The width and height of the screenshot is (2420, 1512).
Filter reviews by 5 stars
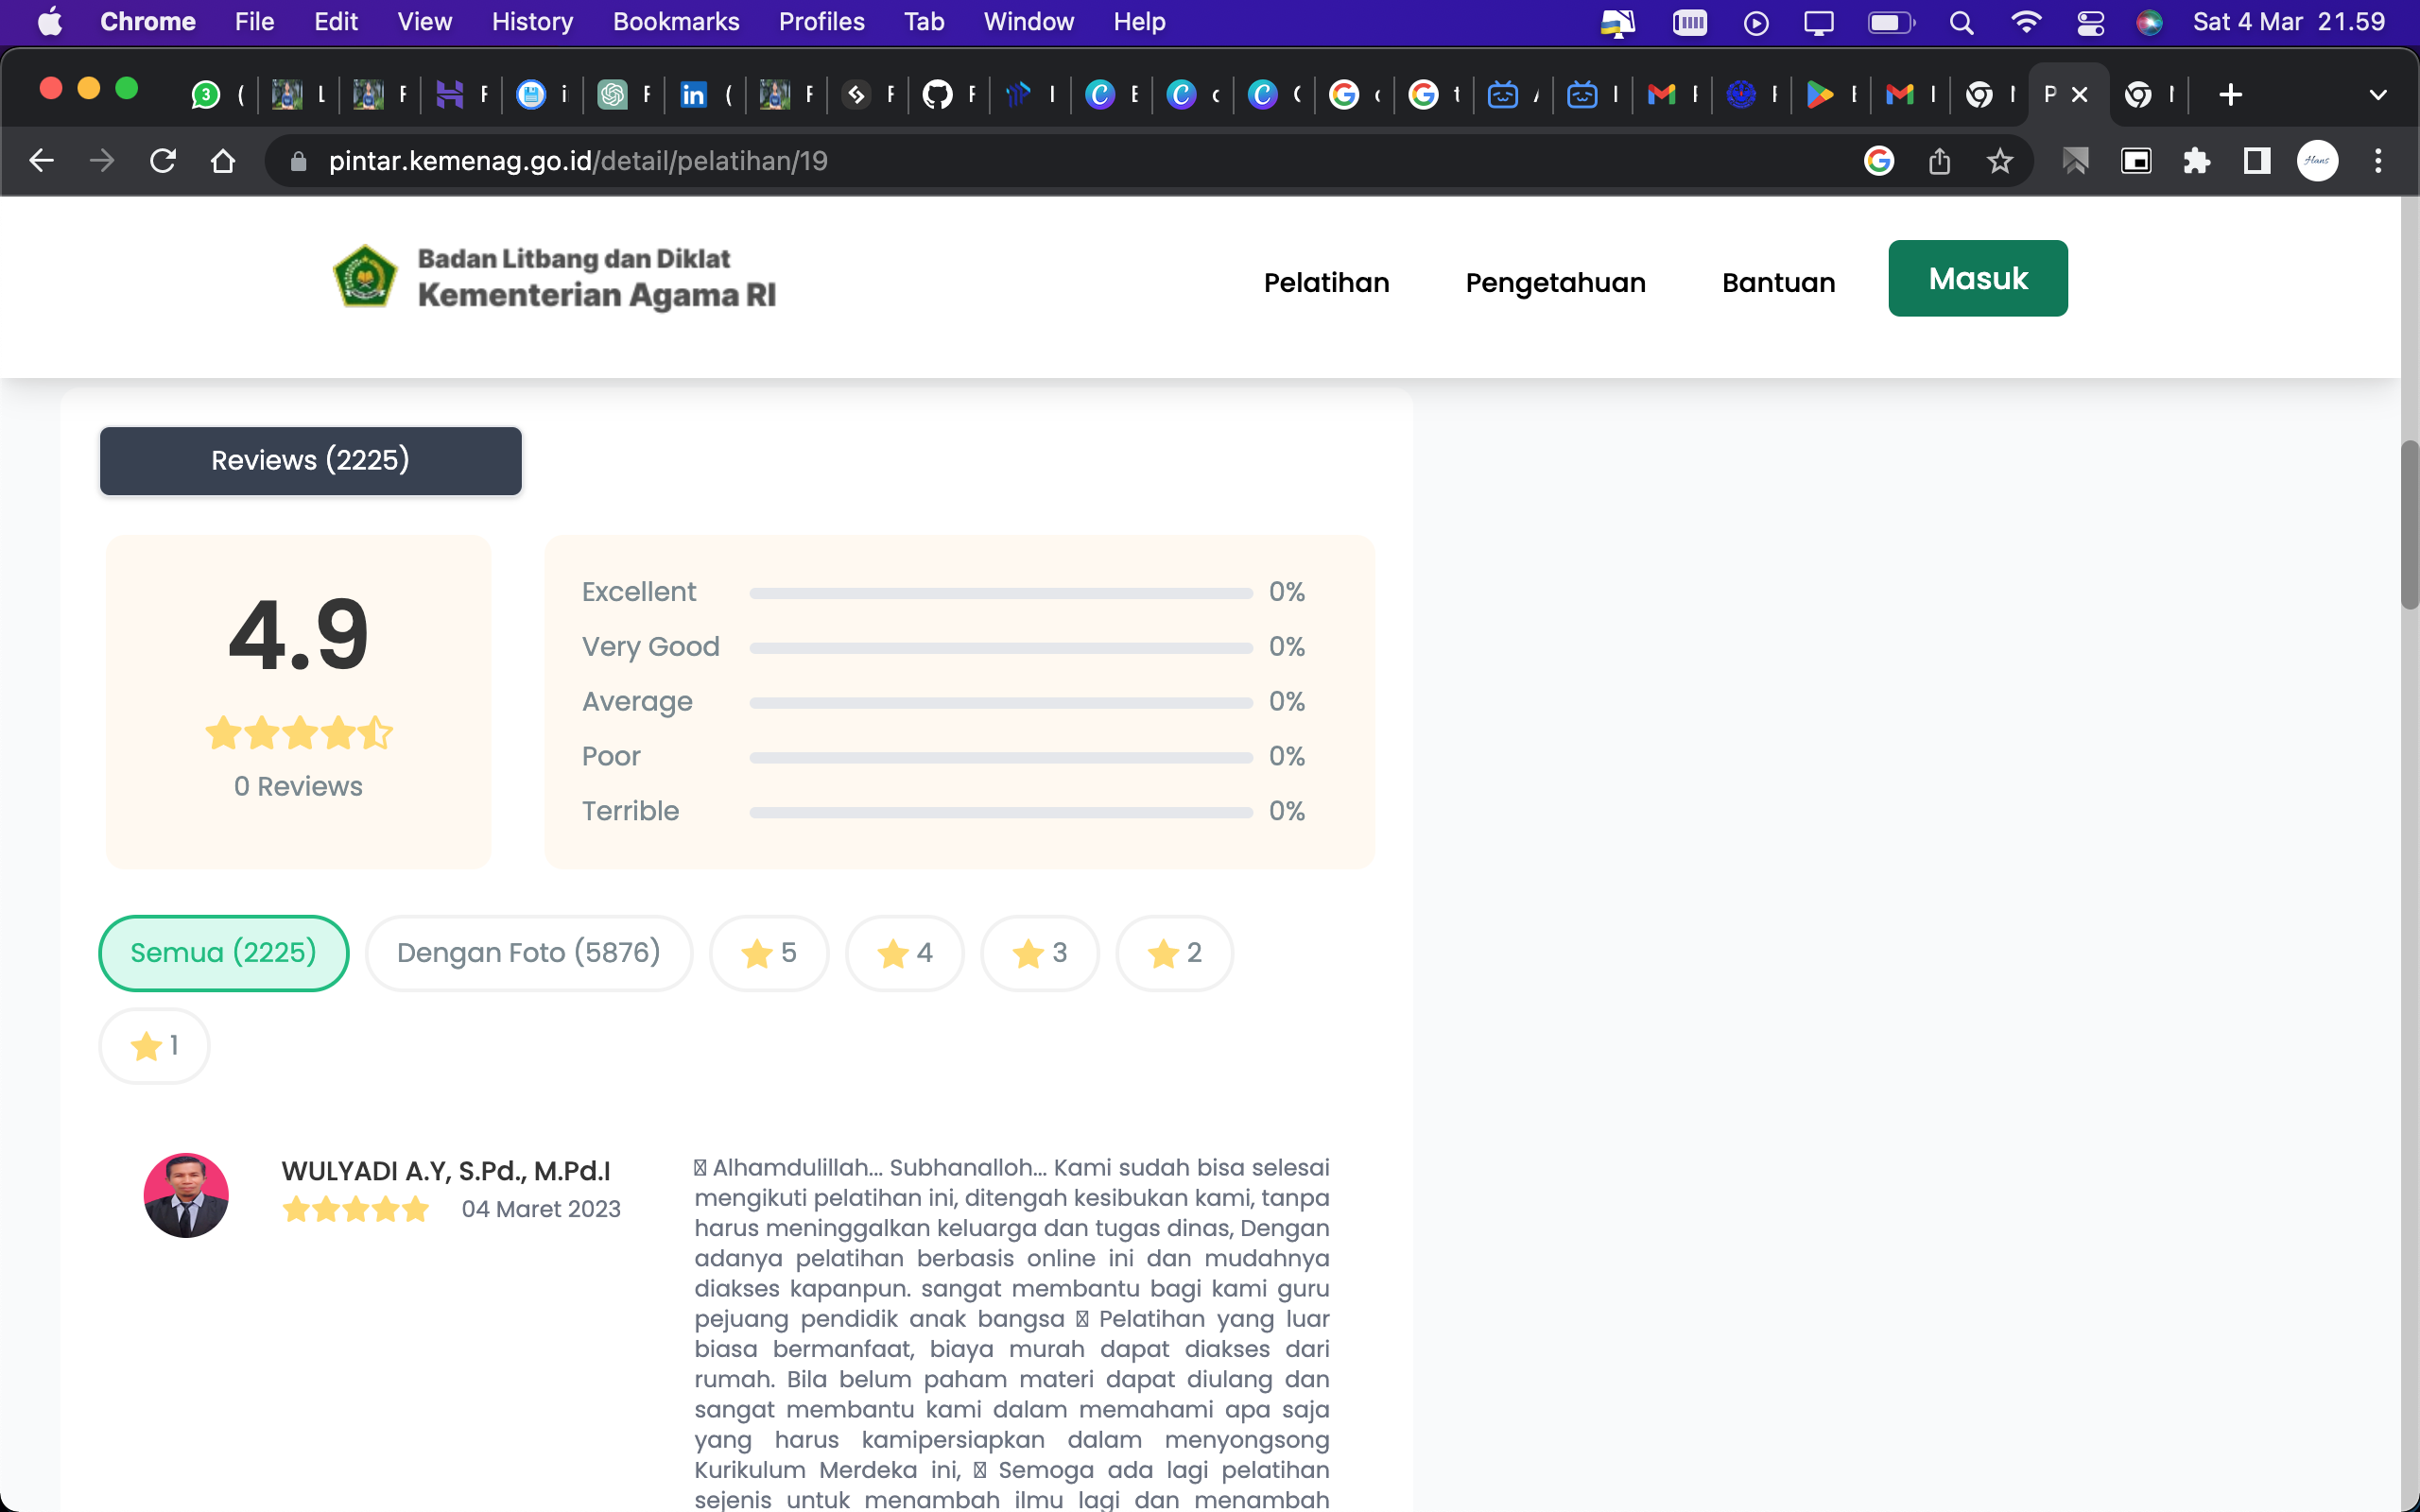(768, 953)
